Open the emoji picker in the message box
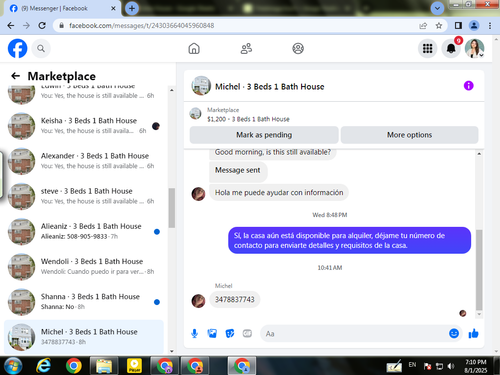The width and height of the screenshot is (500, 375). click(x=454, y=333)
